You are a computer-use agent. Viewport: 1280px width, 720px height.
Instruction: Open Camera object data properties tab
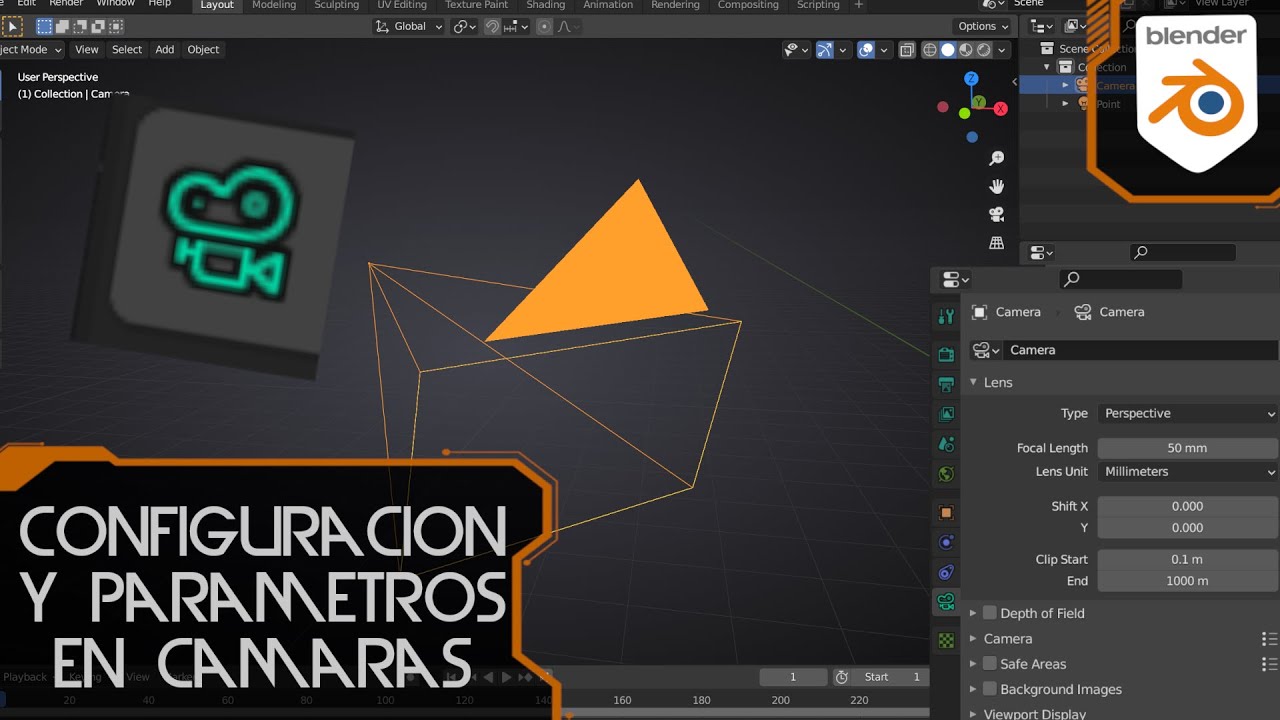946,602
